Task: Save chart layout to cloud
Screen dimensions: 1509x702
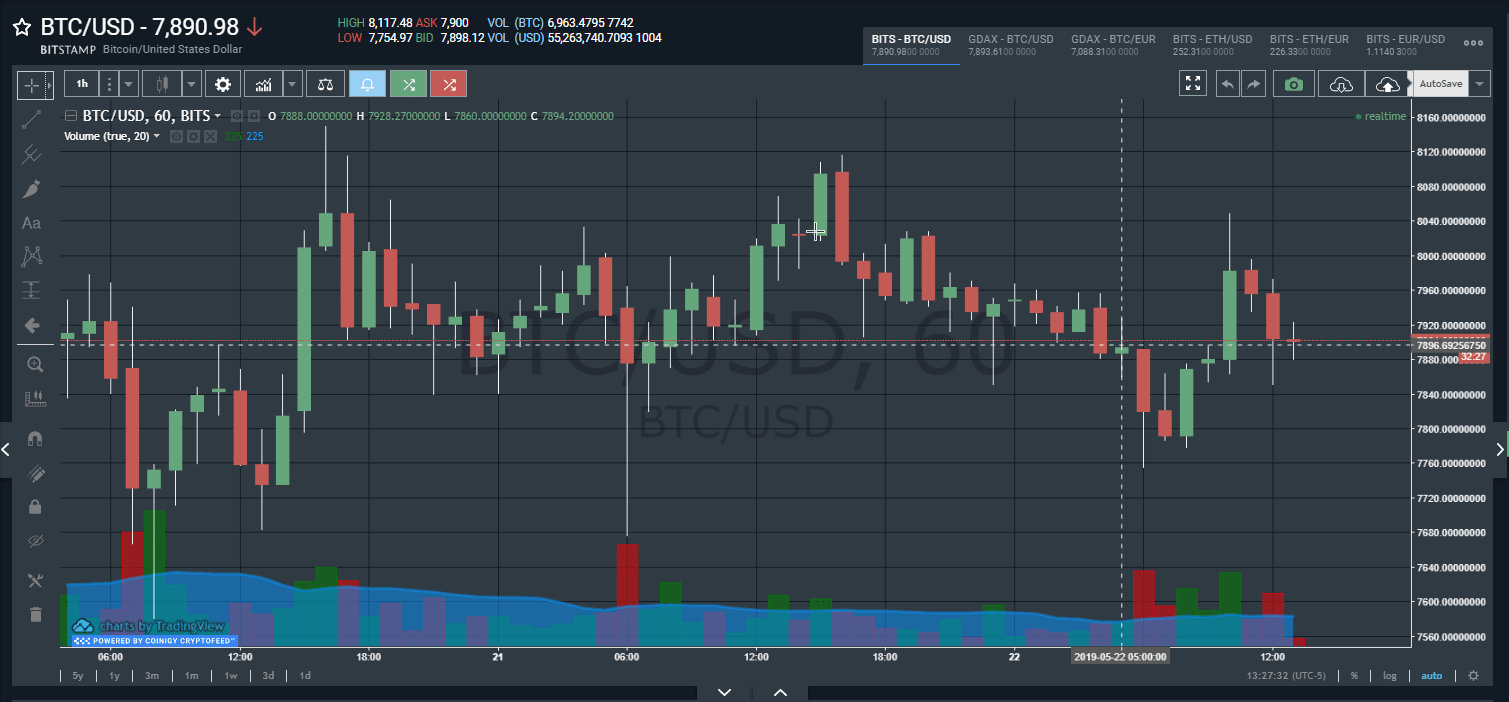Action: pos(1388,84)
